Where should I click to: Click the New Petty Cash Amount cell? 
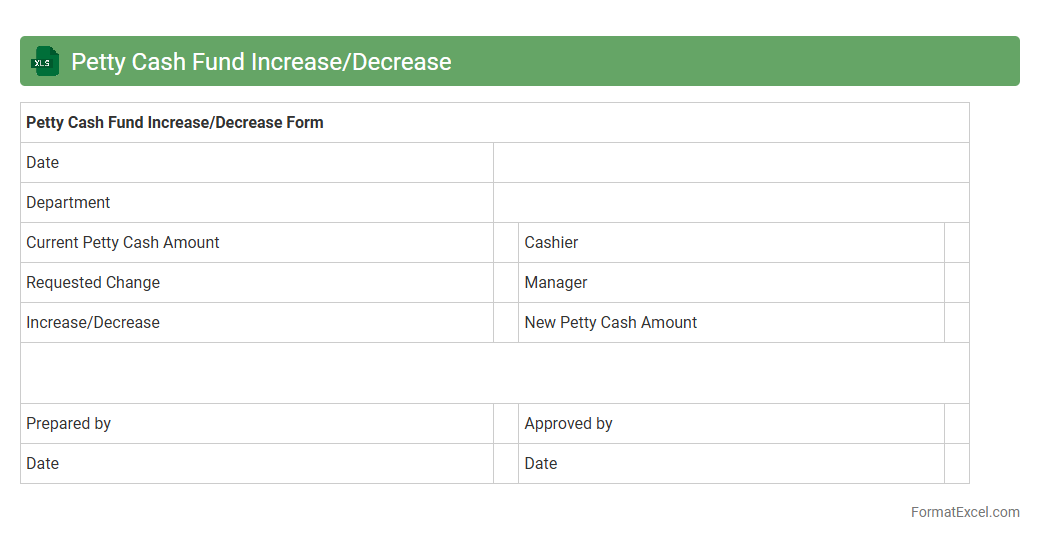coord(730,323)
